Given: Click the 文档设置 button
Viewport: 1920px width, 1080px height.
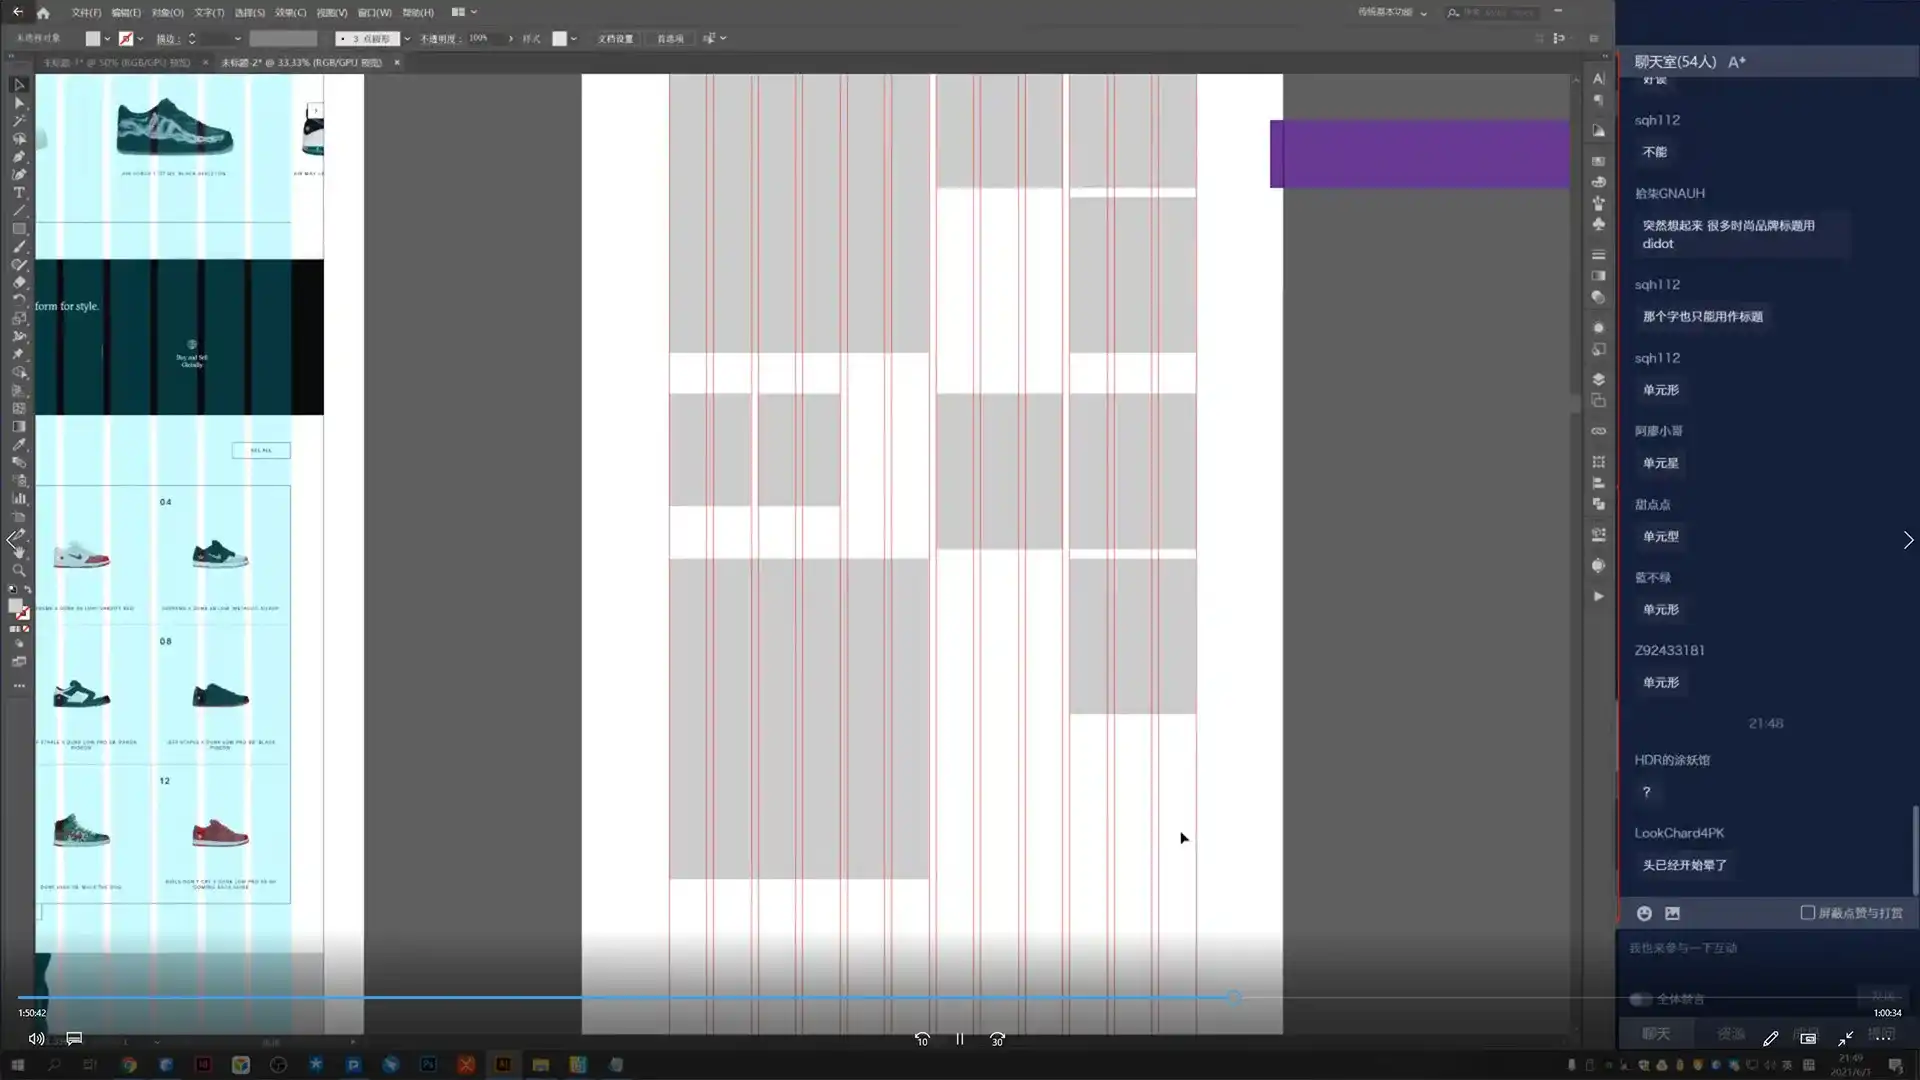Looking at the screenshot, I should [x=615, y=39].
